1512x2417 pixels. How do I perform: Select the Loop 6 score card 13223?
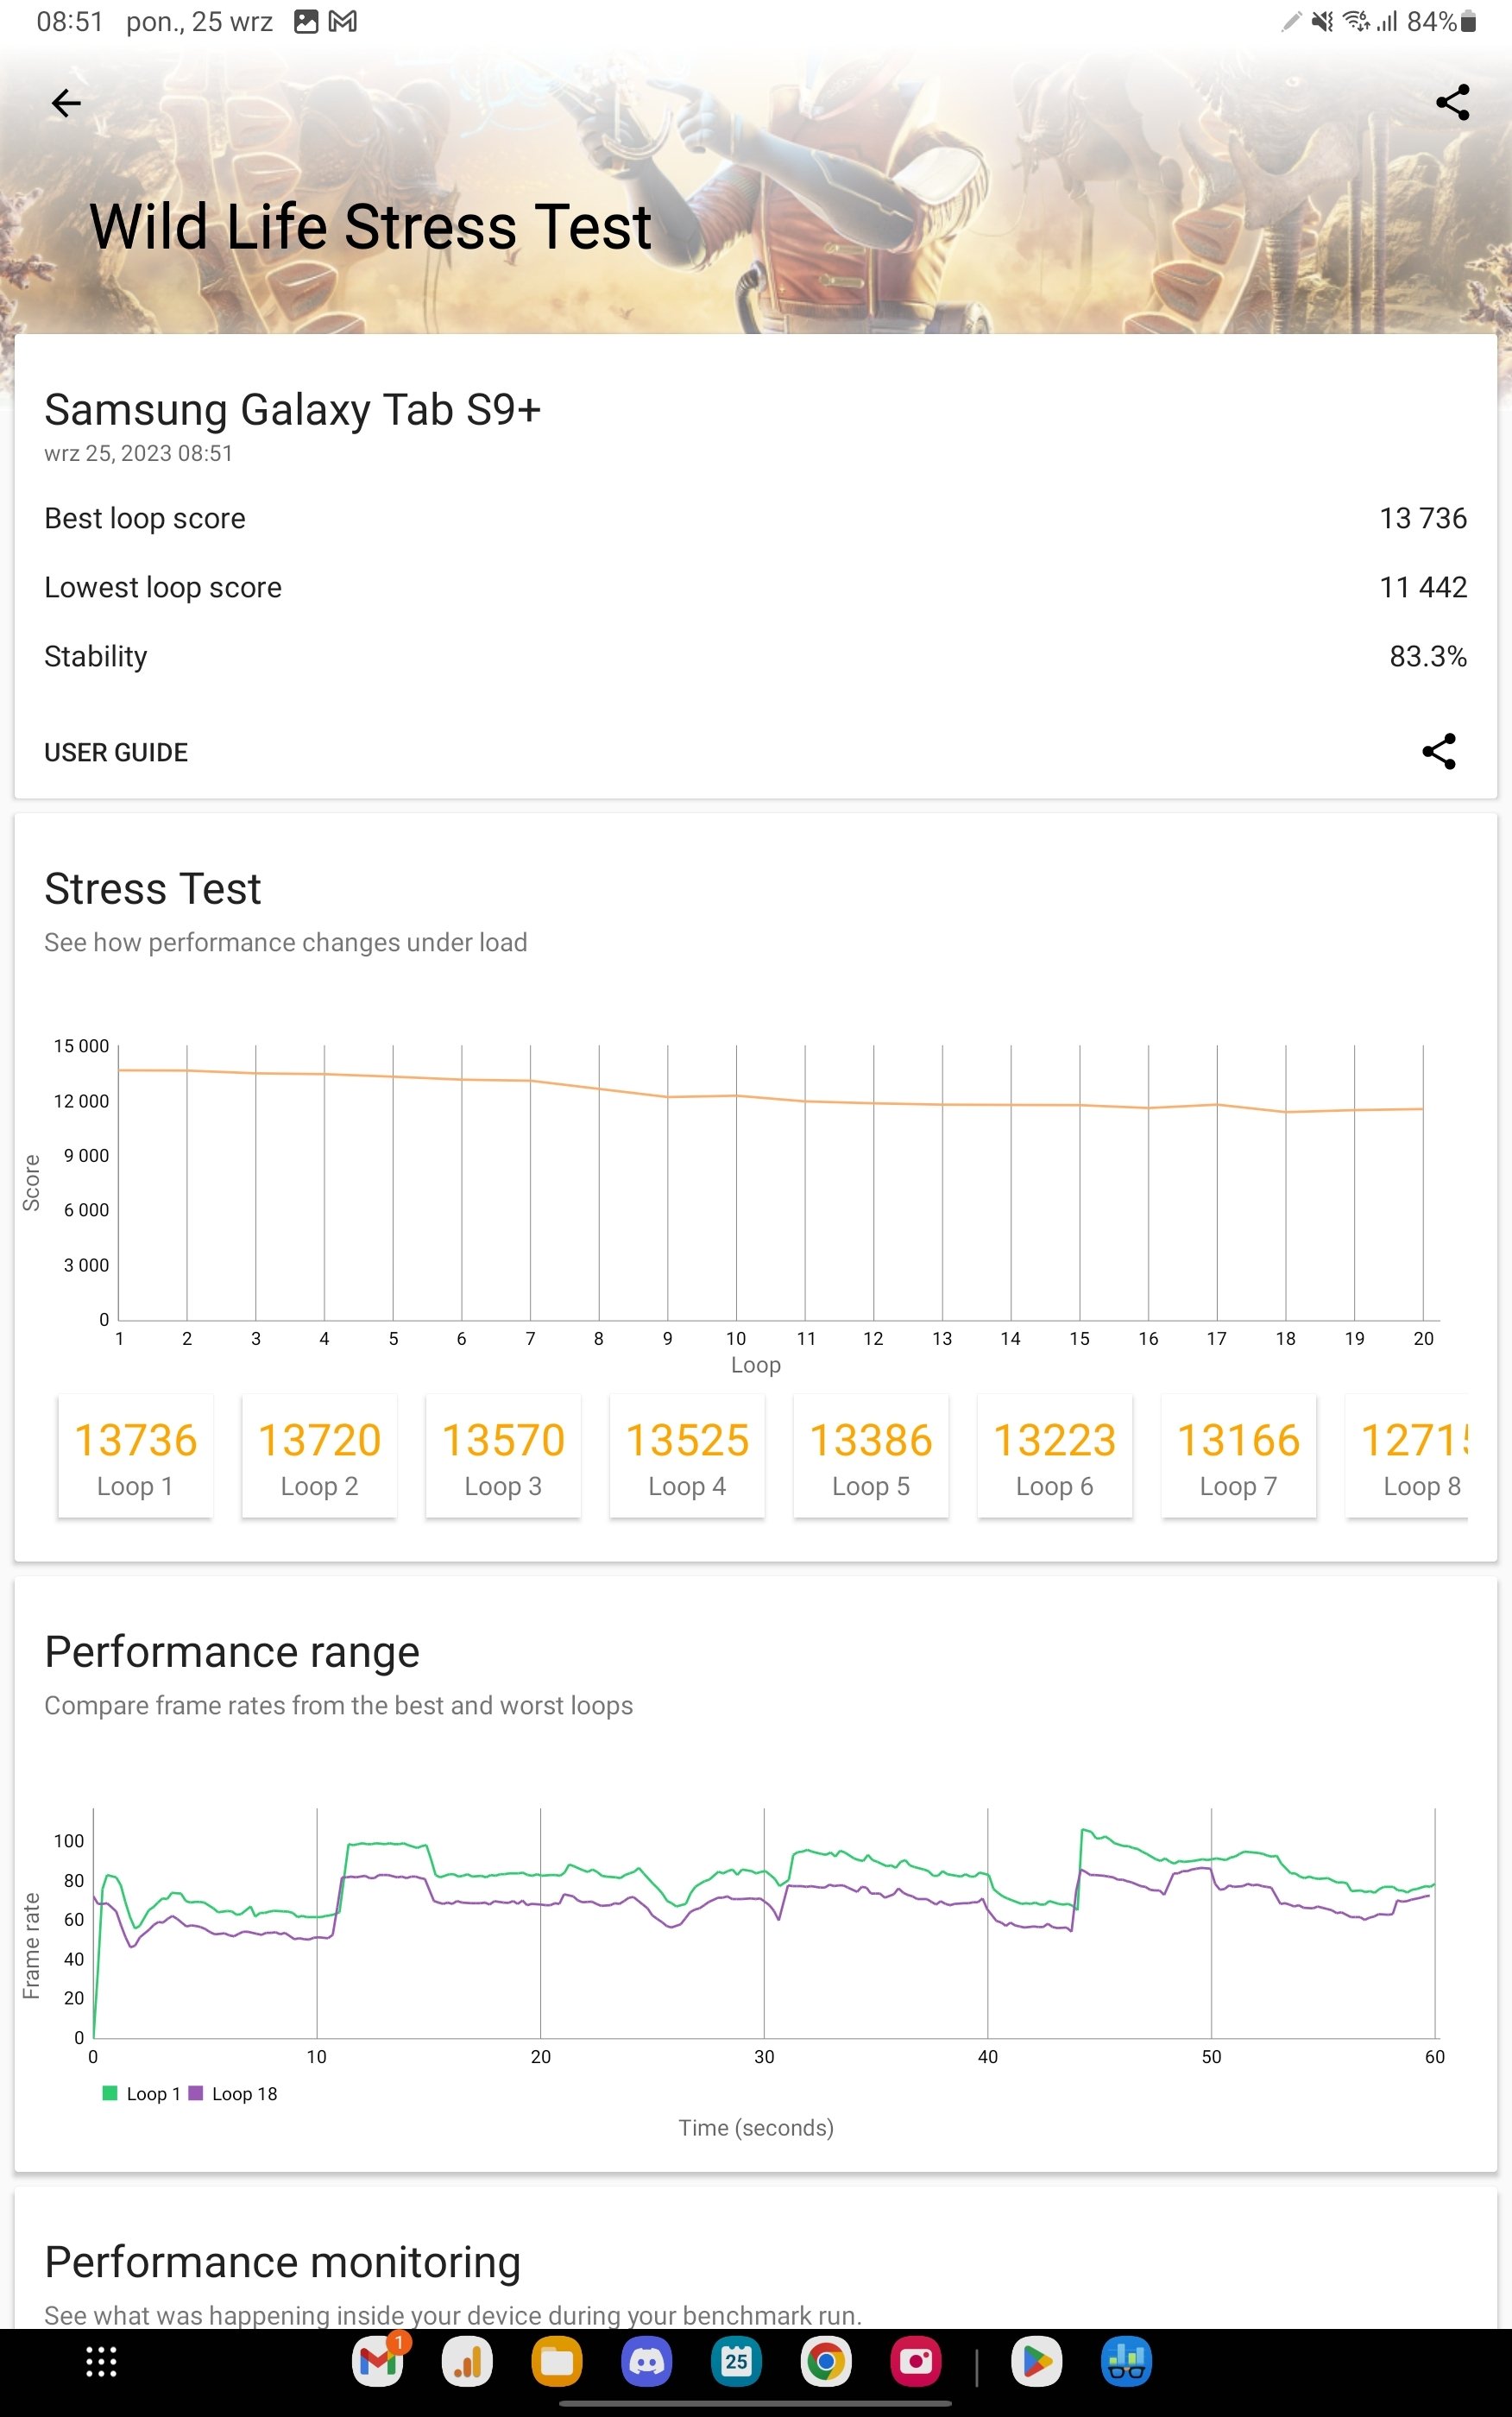pos(1055,1456)
